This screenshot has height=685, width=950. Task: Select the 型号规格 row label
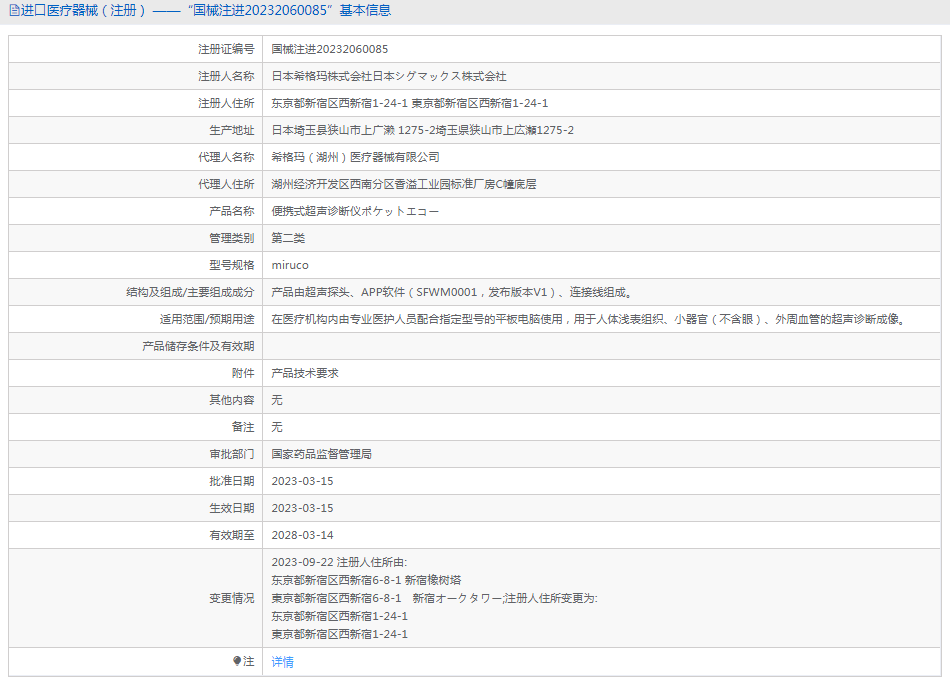coord(231,265)
